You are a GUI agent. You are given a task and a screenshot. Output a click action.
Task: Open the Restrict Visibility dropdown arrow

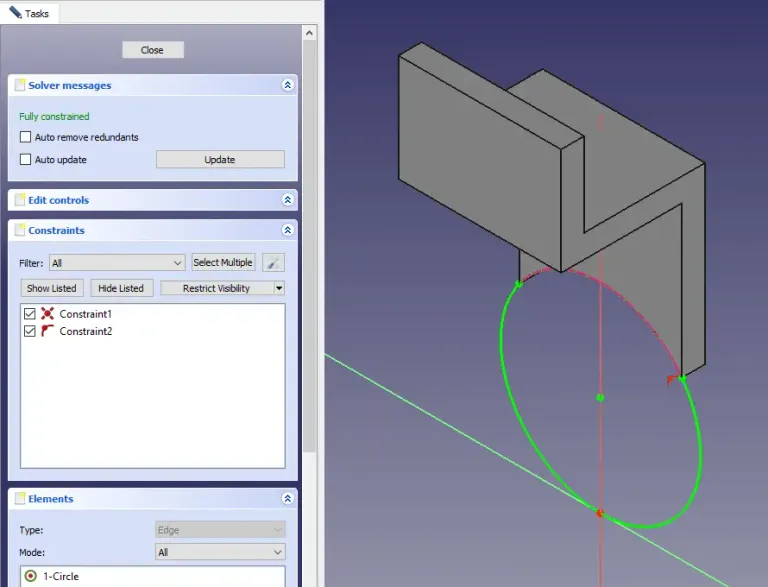(279, 288)
